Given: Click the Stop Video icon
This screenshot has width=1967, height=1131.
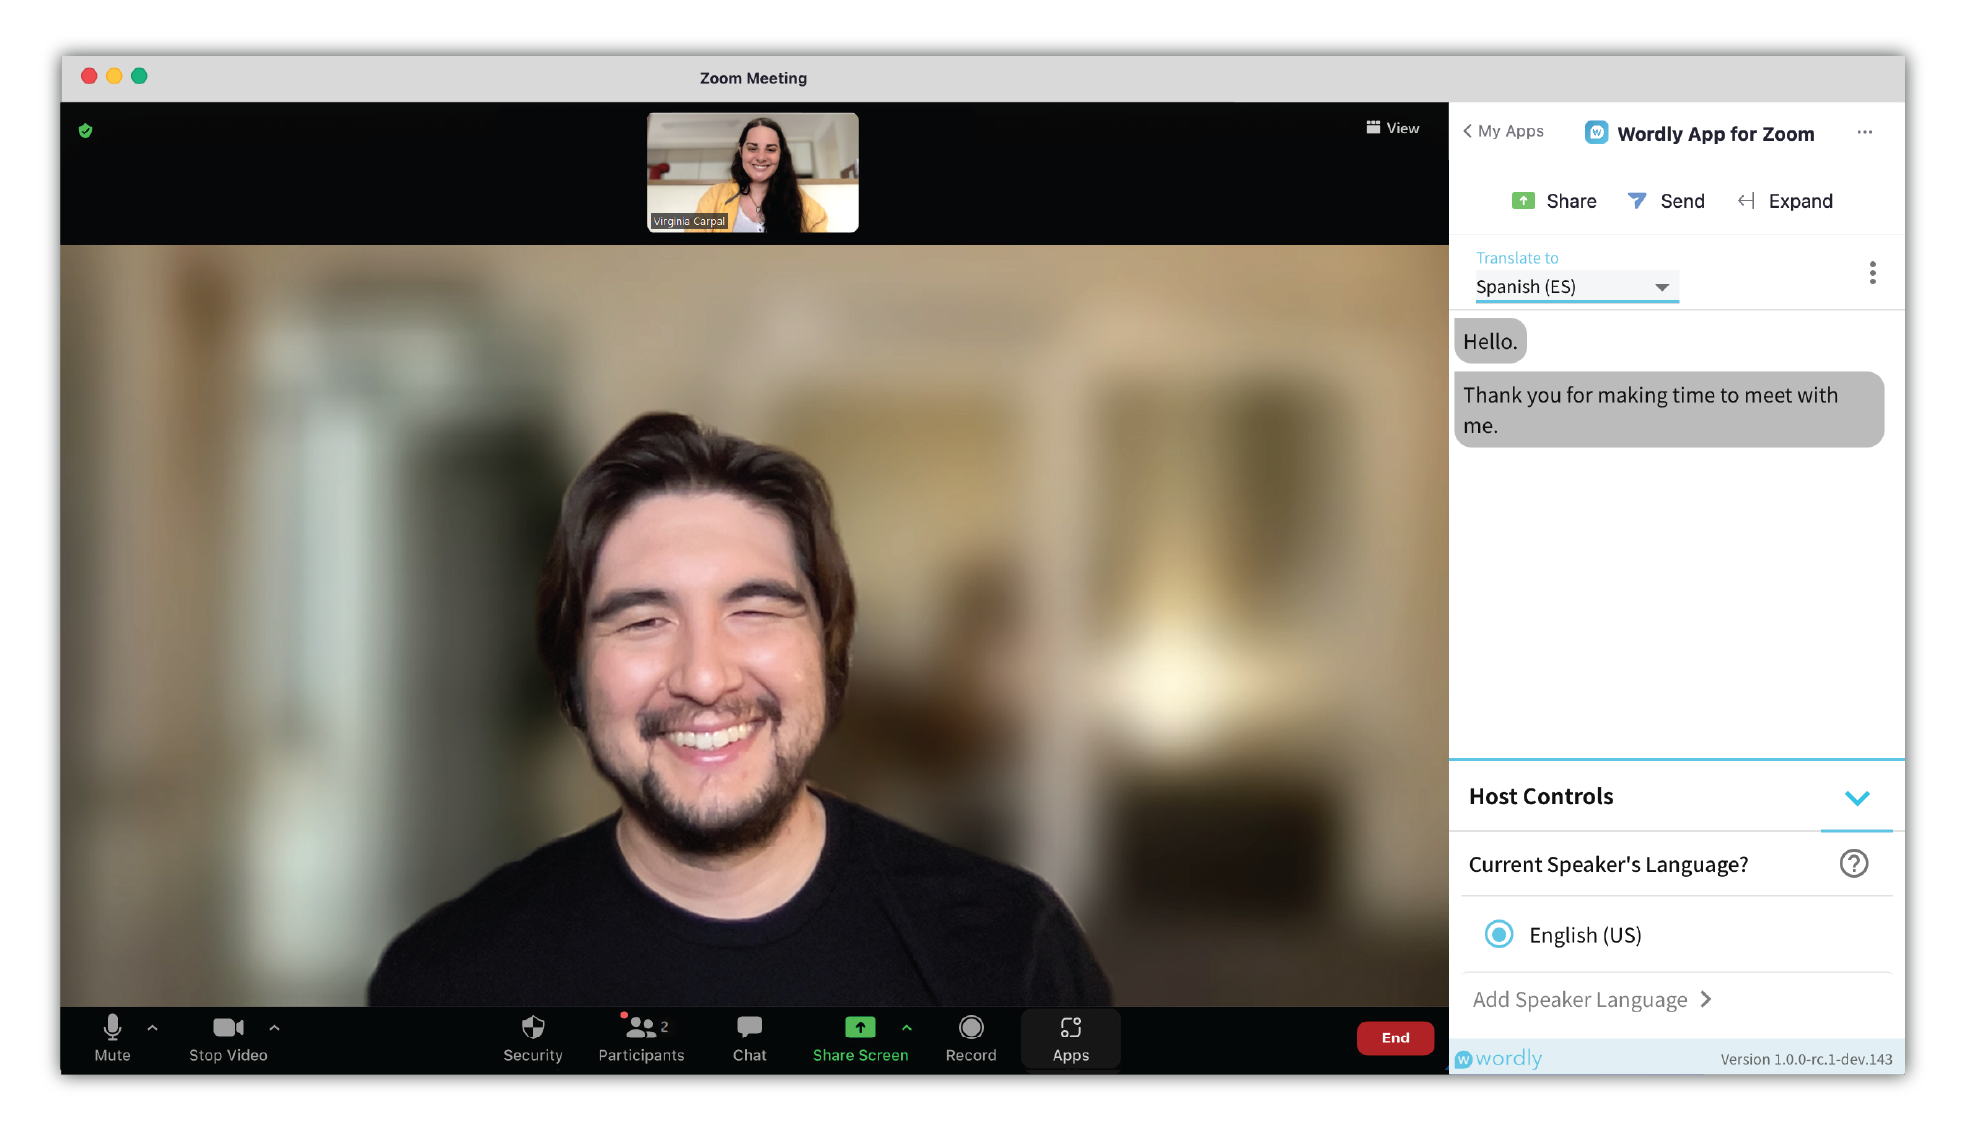Looking at the screenshot, I should point(223,1030).
